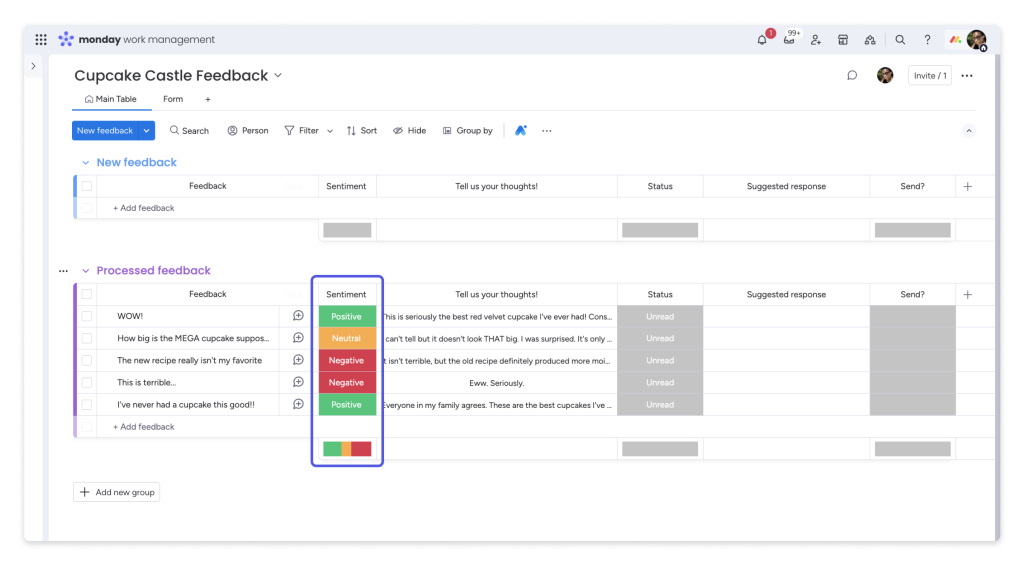
Task: Open the toolbar Search option
Action: 189,131
